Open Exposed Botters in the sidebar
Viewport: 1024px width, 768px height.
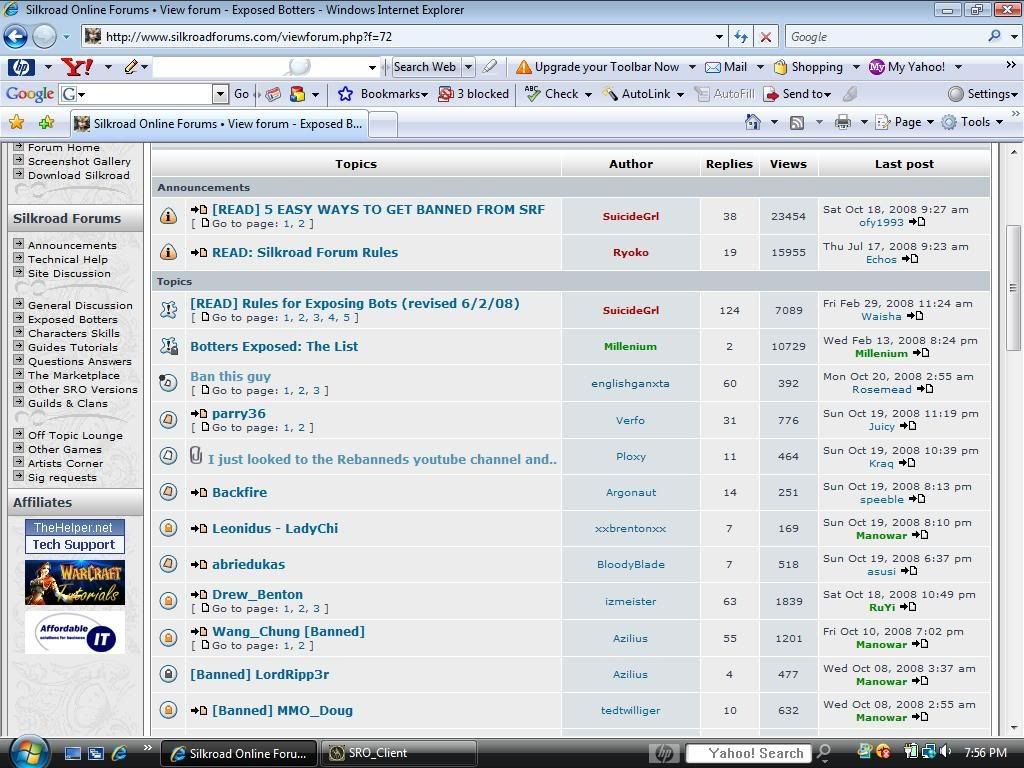(73, 319)
